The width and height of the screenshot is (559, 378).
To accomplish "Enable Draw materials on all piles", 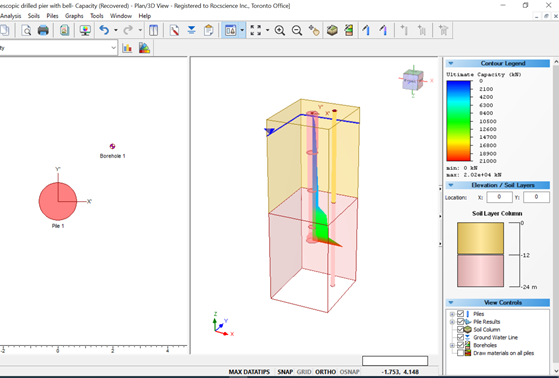I will (460, 353).
